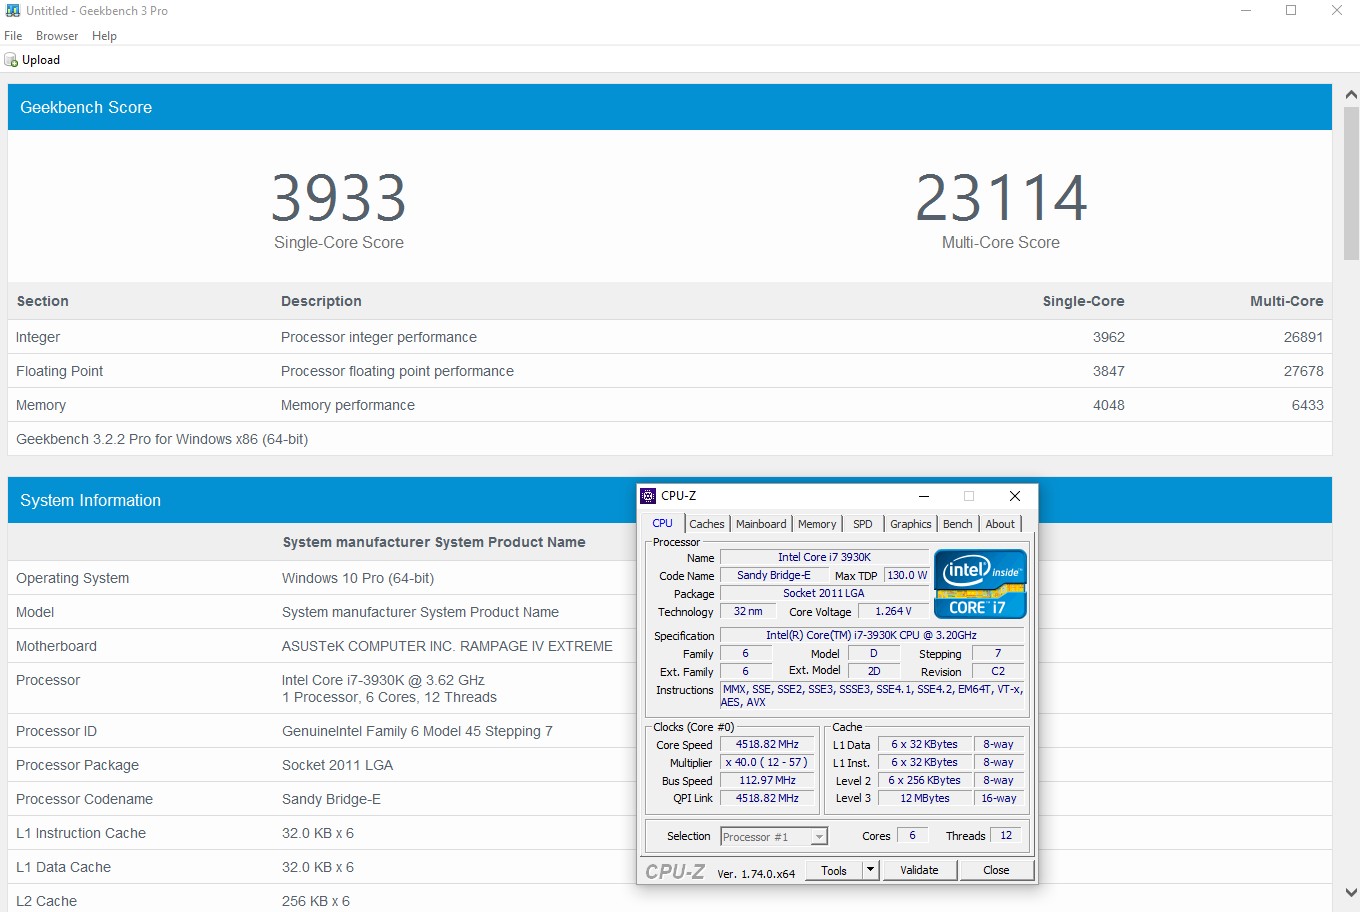Switch to the Caches tab in CPU-Z
Screen dimensions: 1360x912
pyautogui.click(x=706, y=524)
